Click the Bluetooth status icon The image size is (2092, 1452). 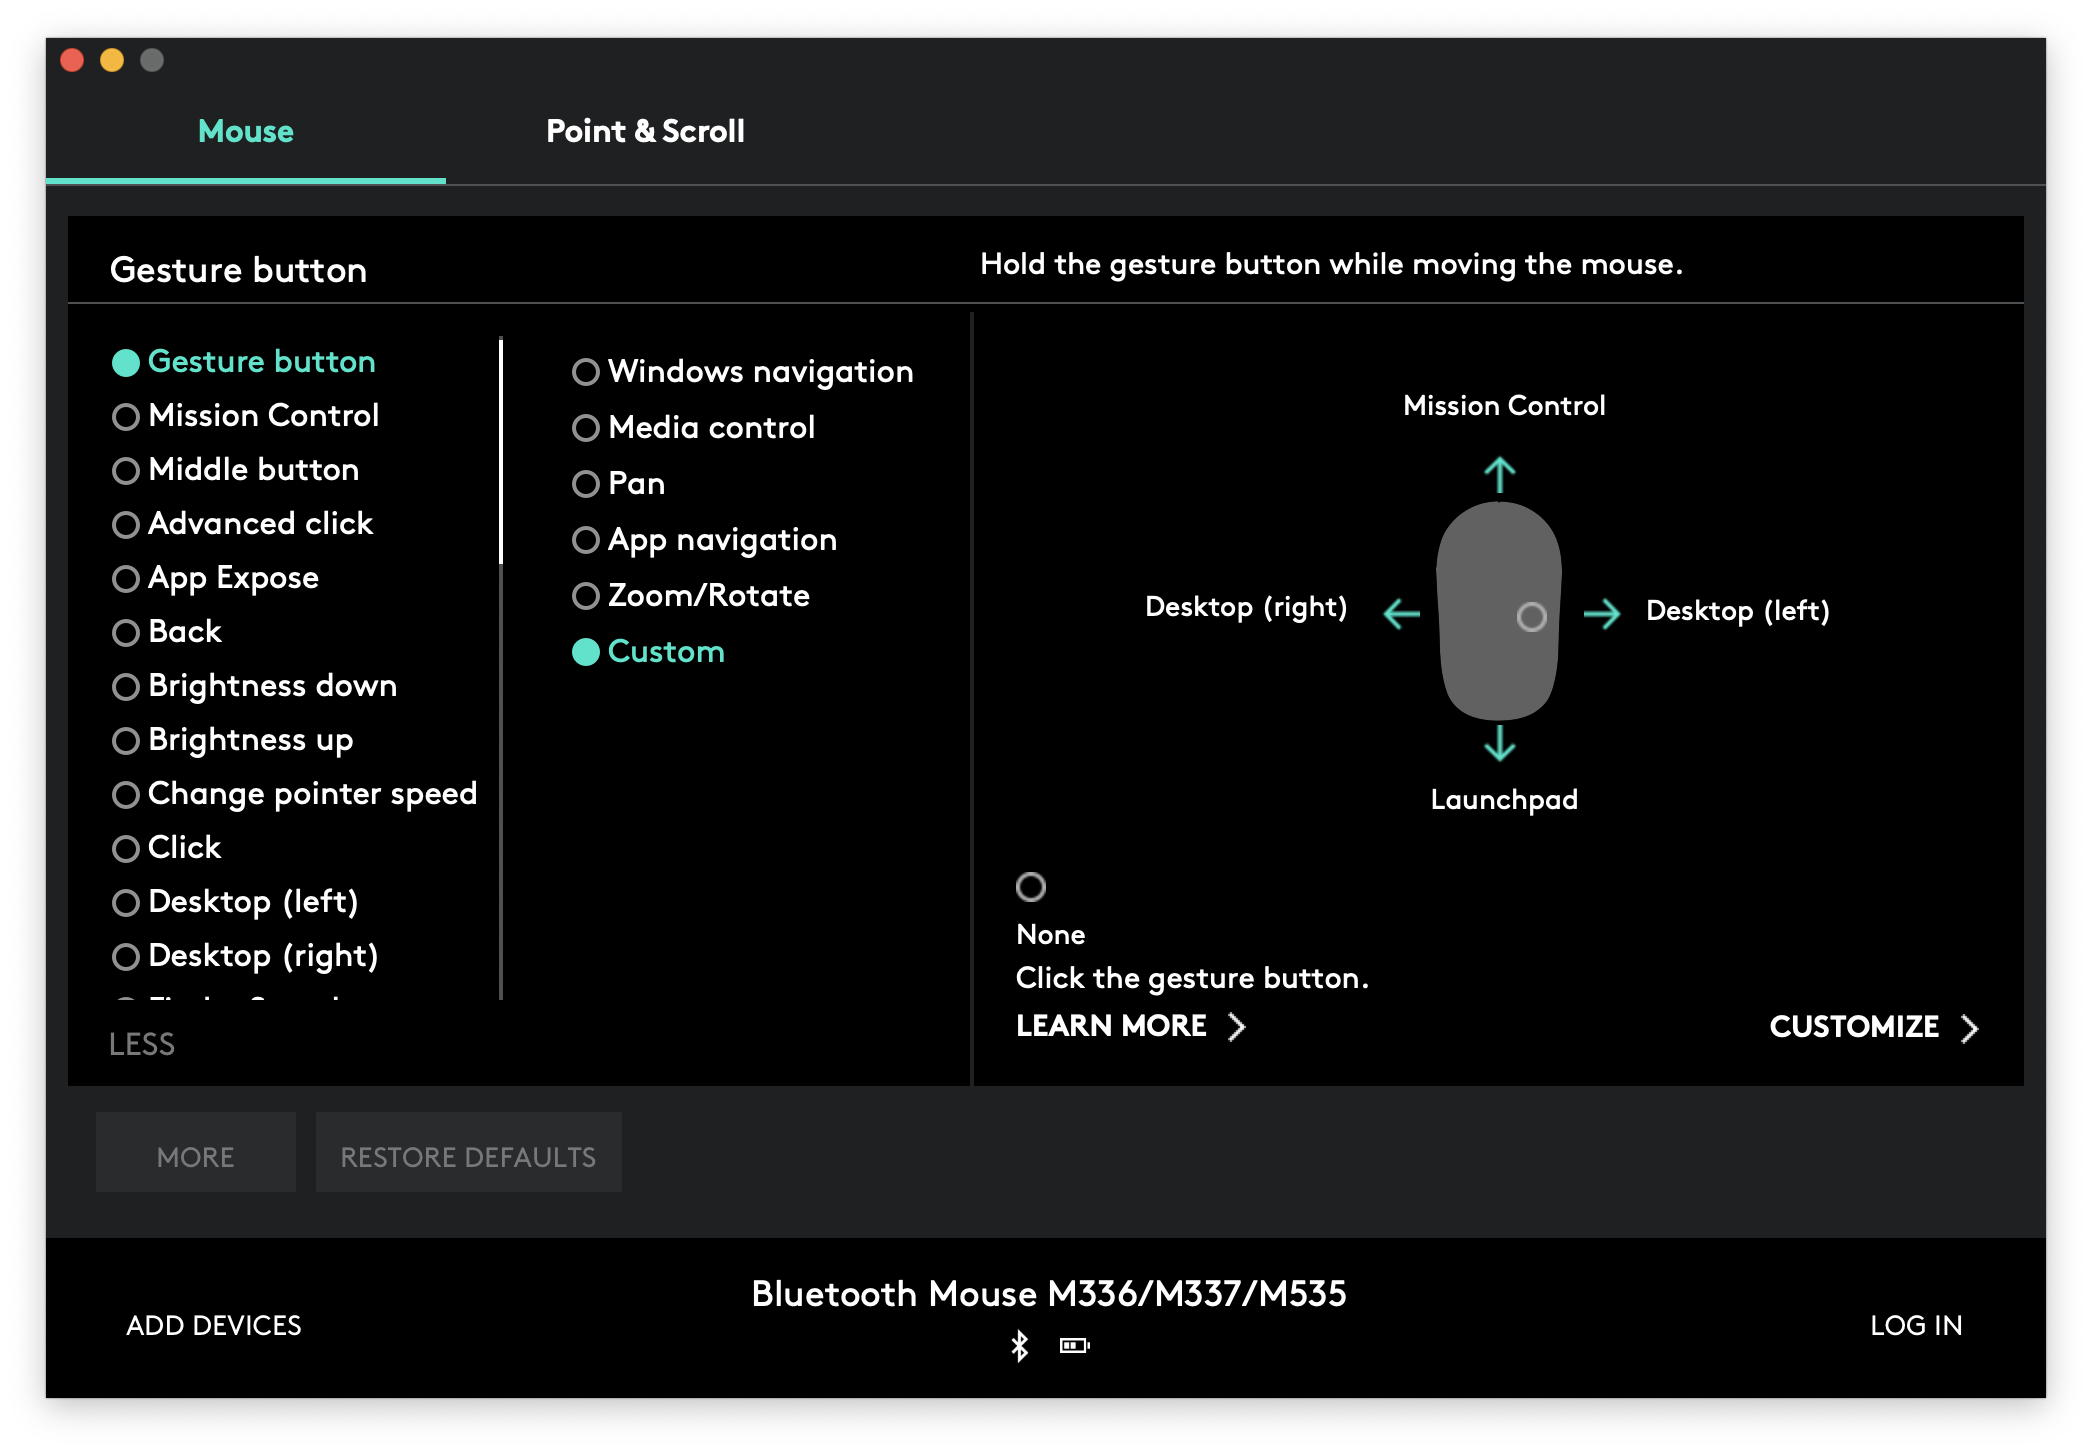pos(1019,1345)
